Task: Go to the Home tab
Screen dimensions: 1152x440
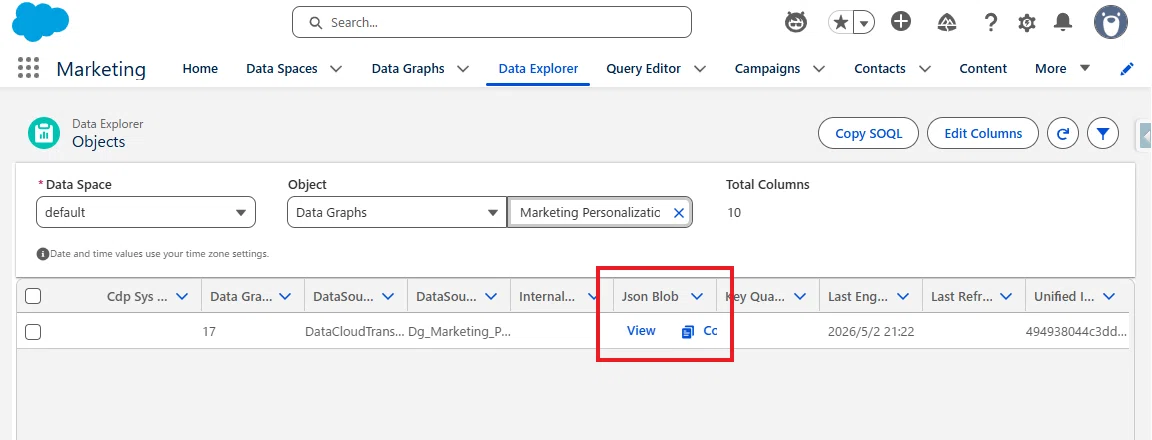Action: click(x=200, y=68)
